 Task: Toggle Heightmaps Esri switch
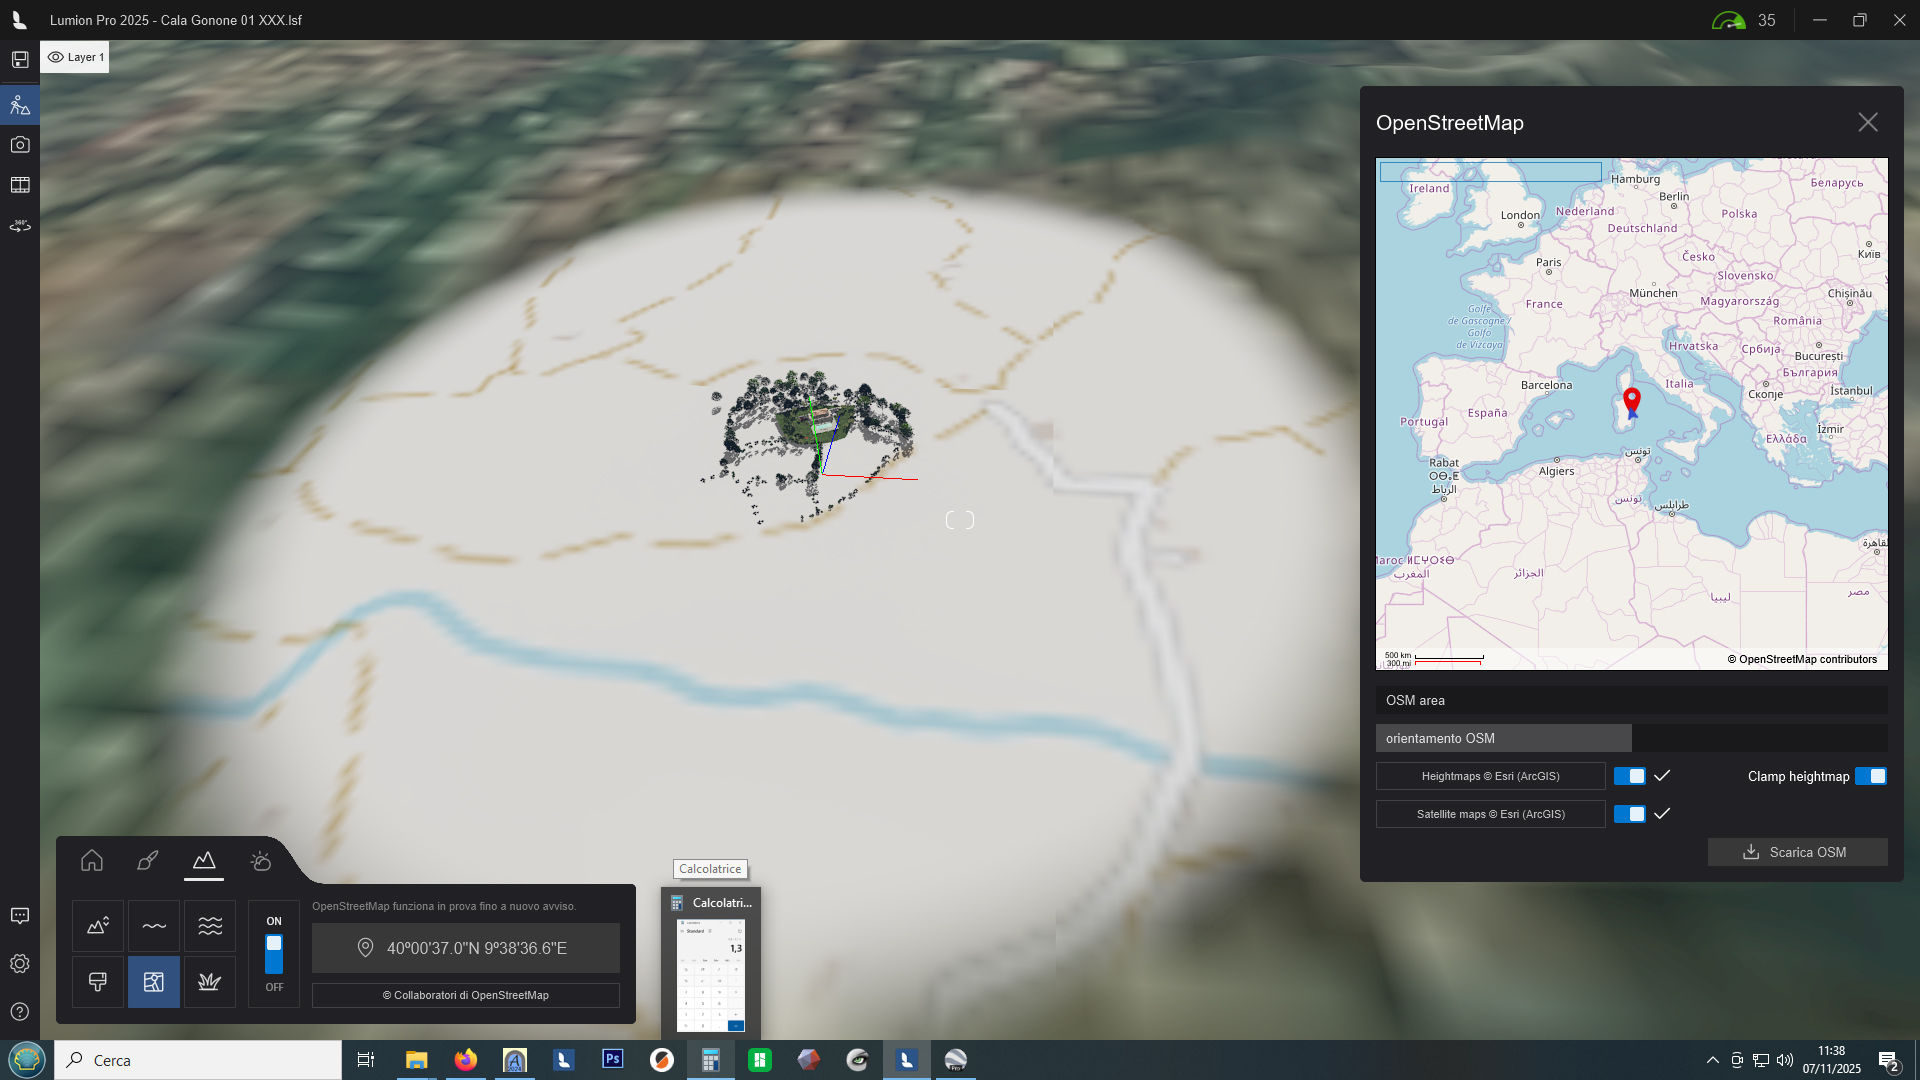(x=1630, y=776)
